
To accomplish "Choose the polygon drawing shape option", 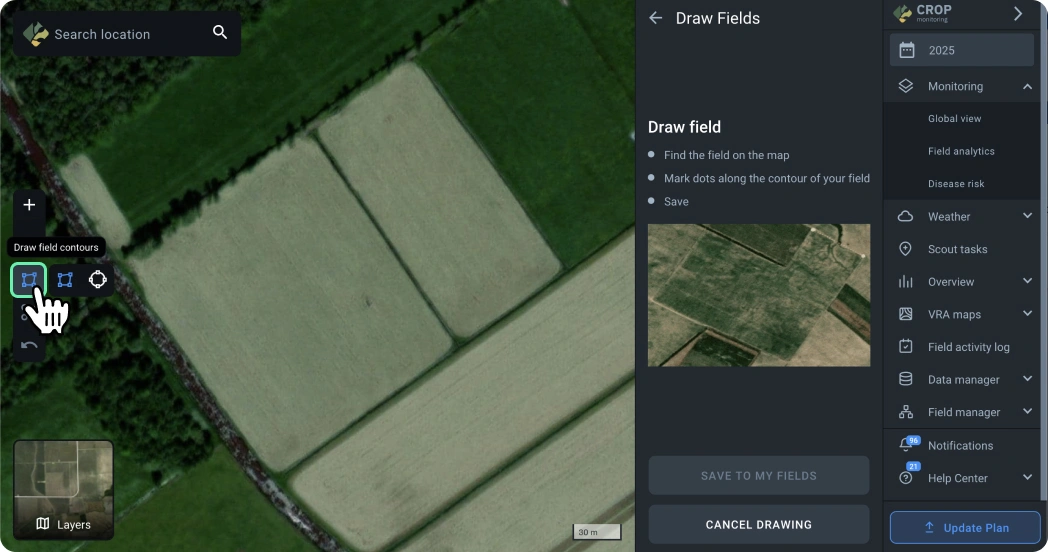I will tap(65, 280).
